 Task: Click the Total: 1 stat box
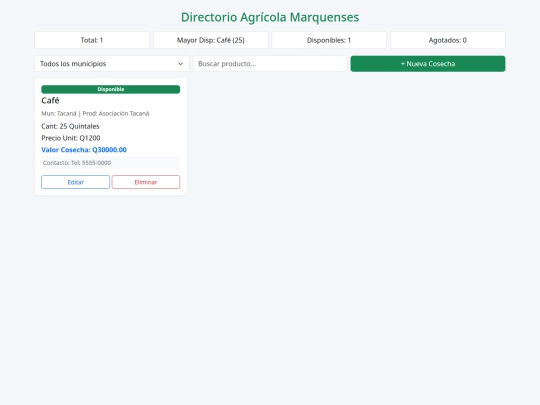92,40
